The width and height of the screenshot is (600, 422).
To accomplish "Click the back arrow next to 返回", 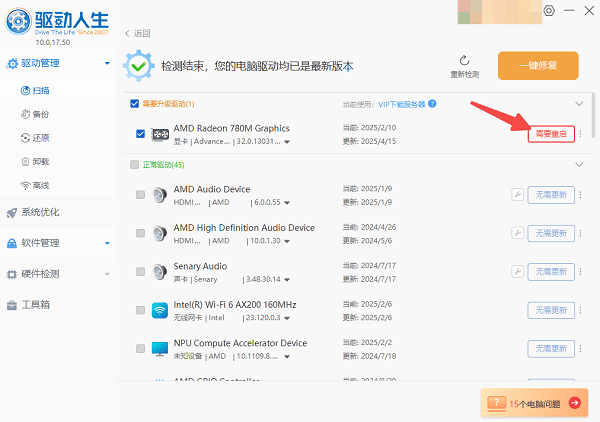I will tap(127, 33).
